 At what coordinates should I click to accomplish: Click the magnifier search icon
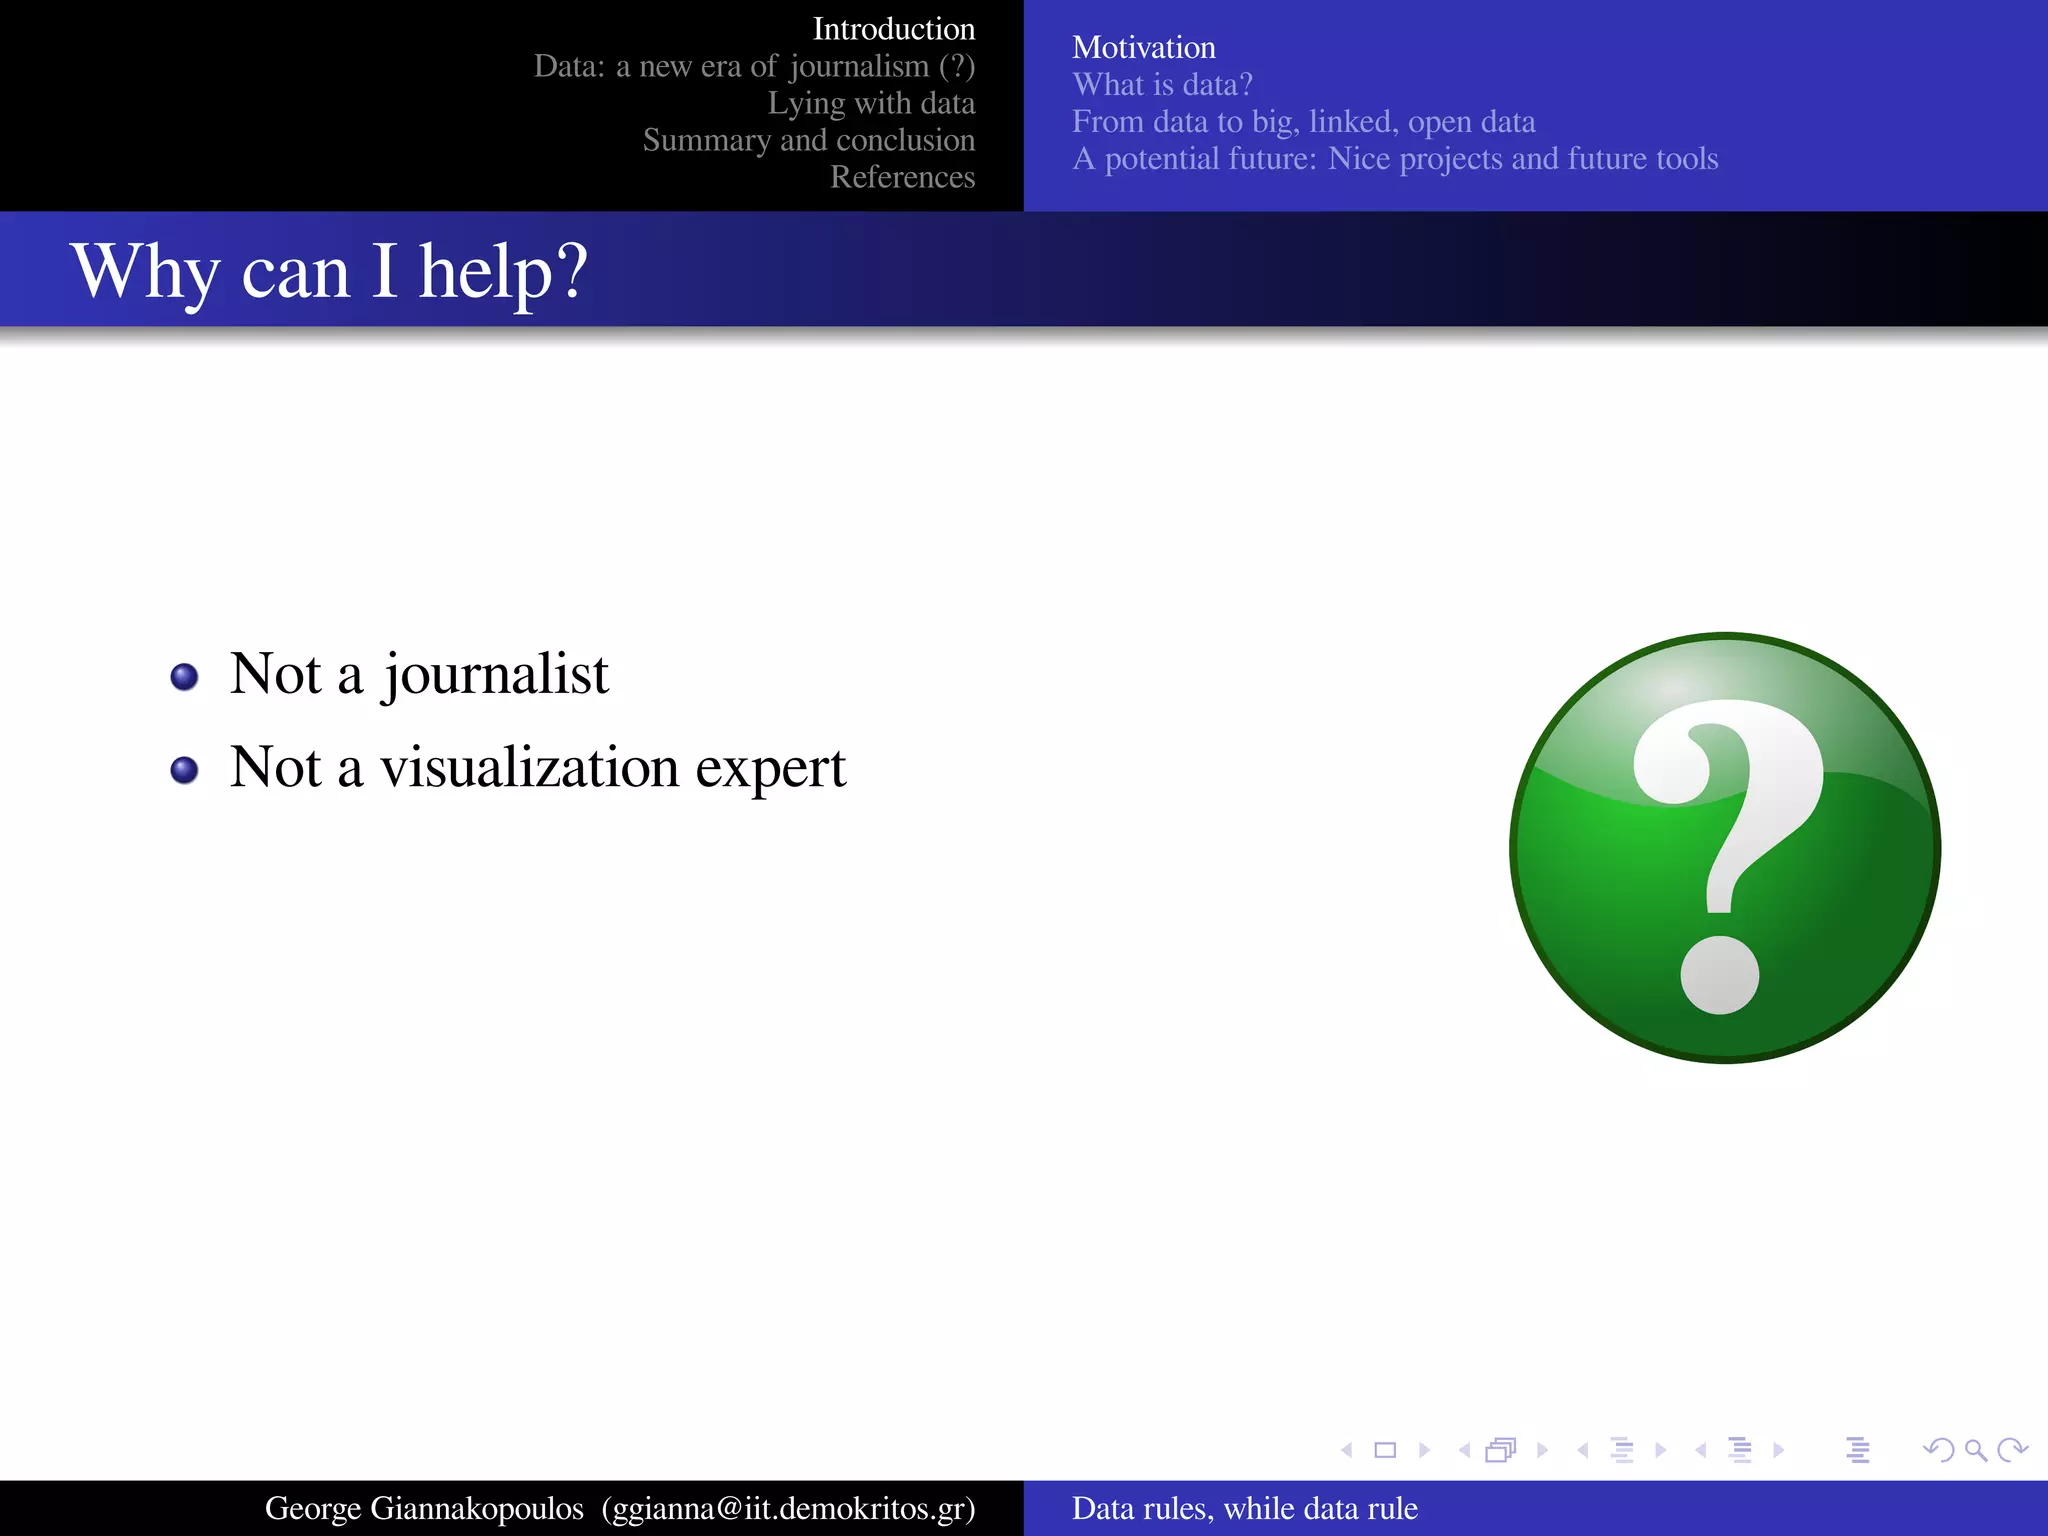point(1975,1450)
